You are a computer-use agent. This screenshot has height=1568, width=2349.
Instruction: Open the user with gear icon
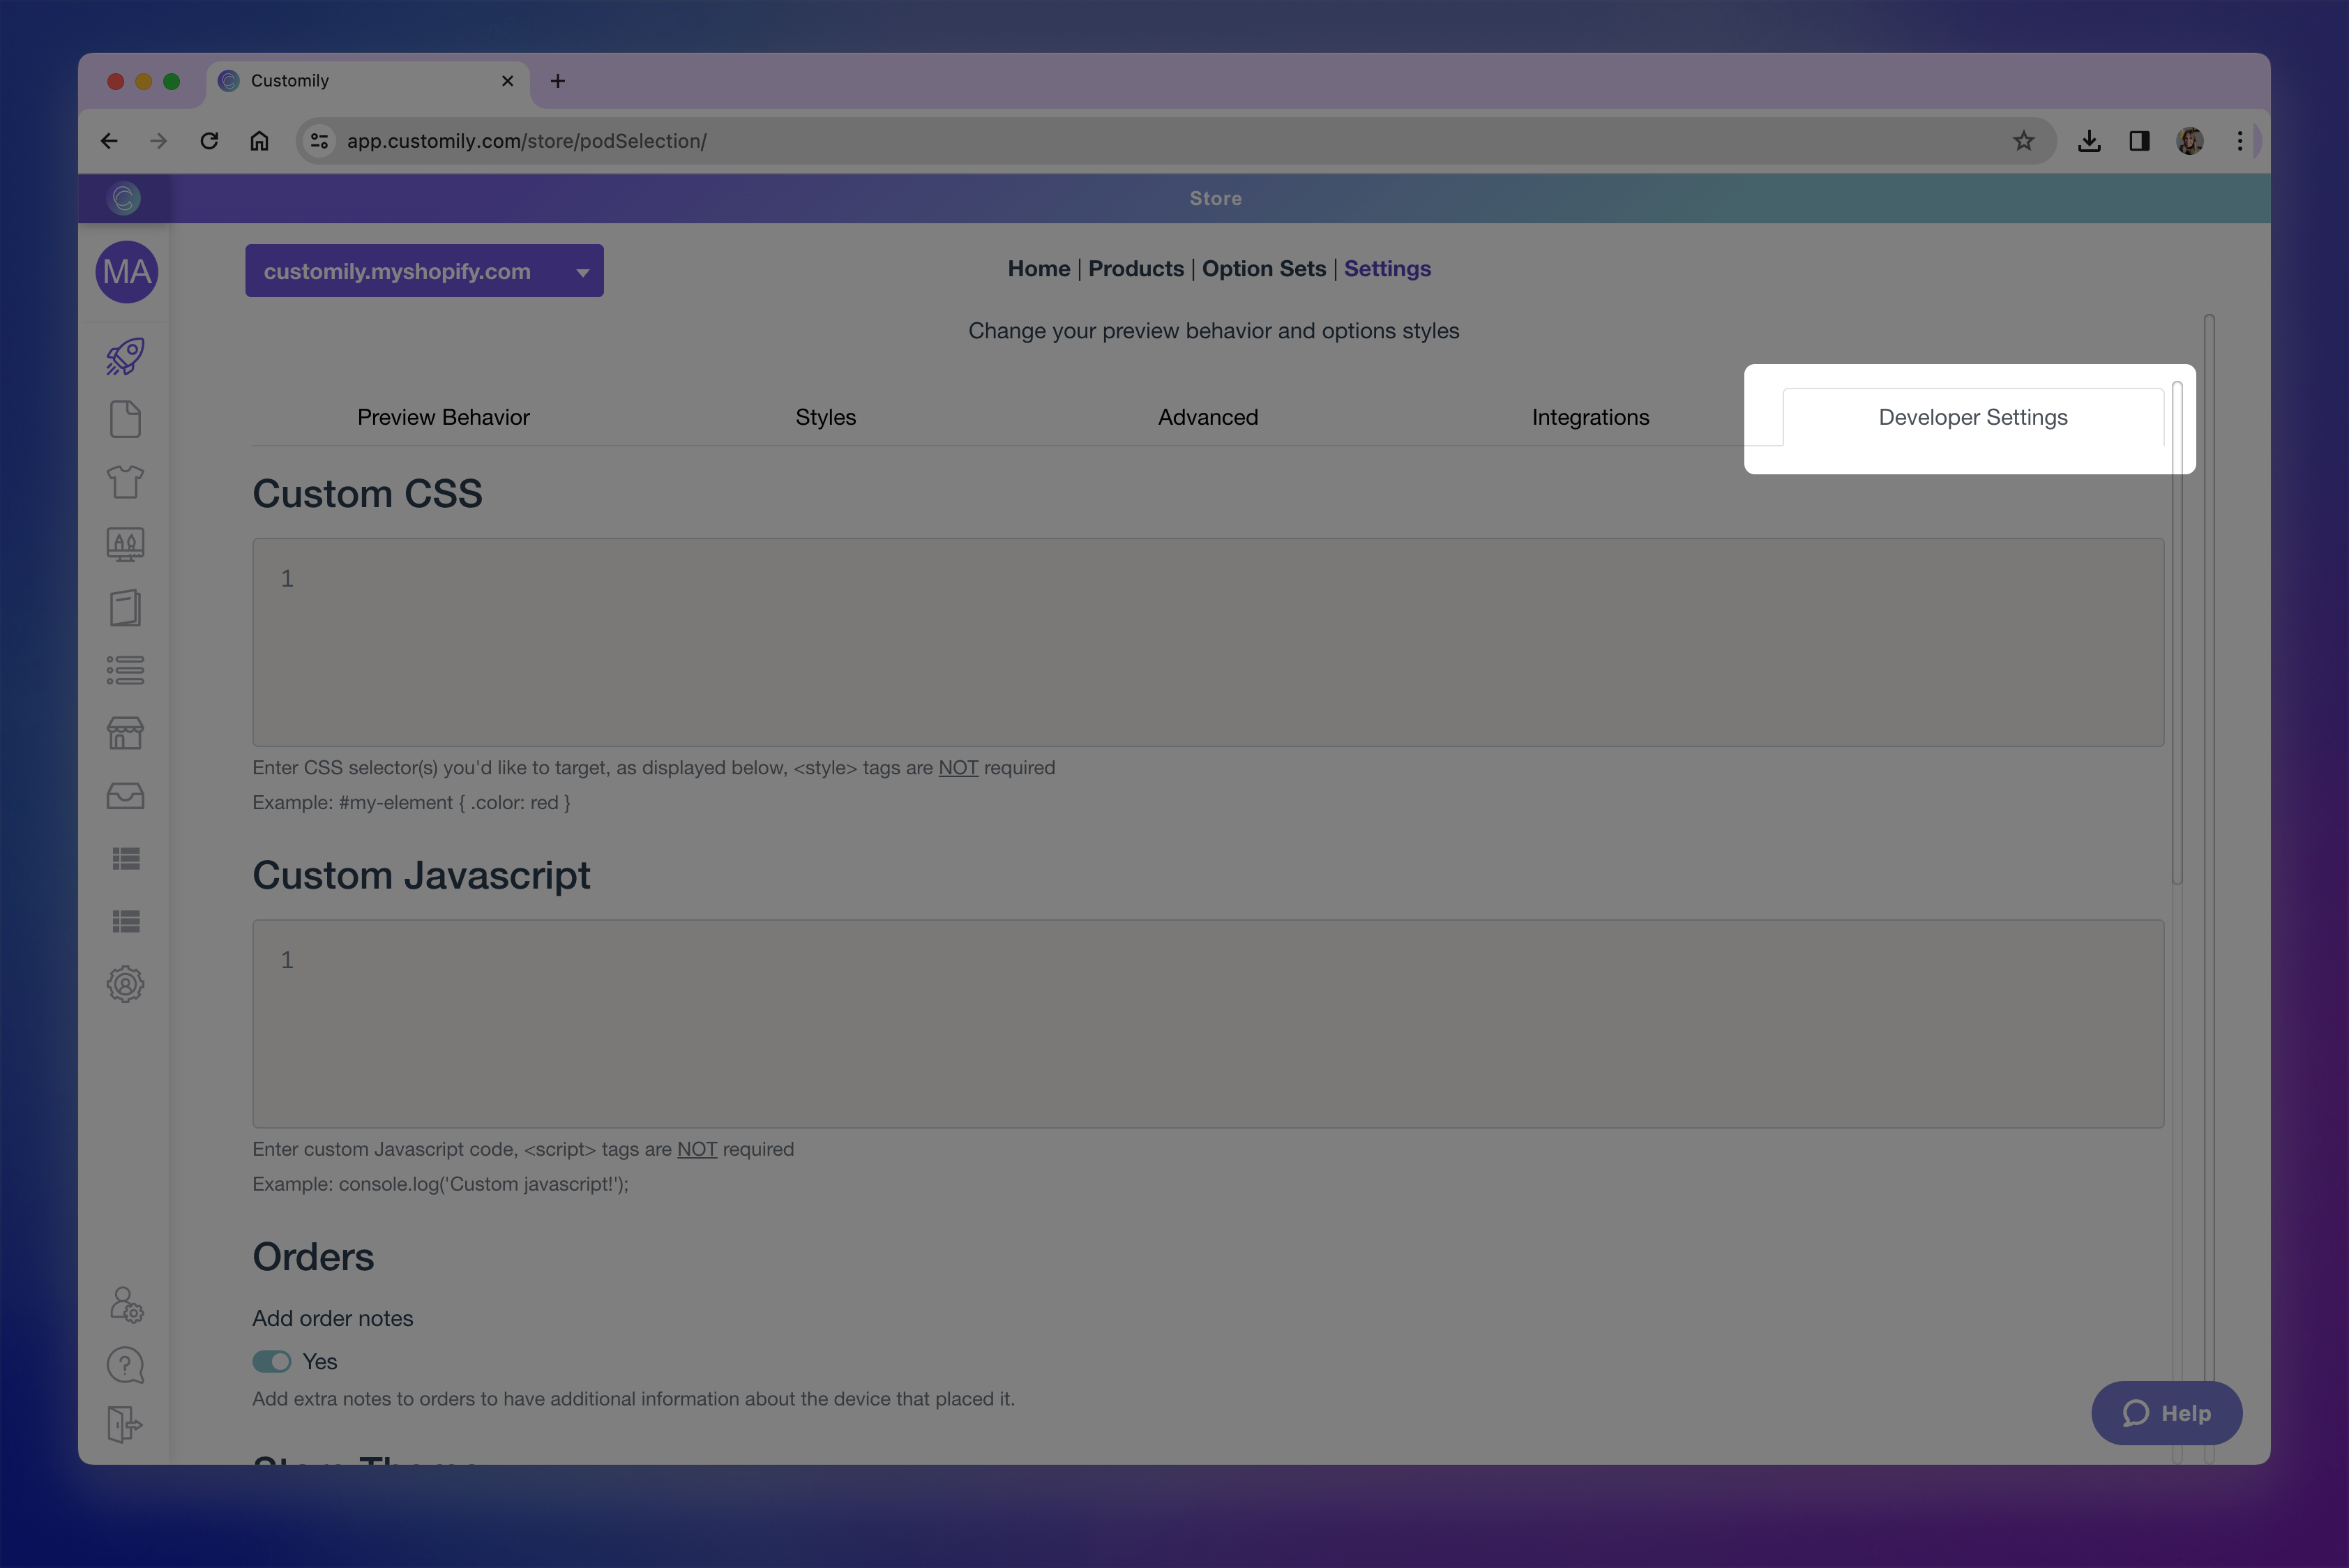[x=126, y=1304]
